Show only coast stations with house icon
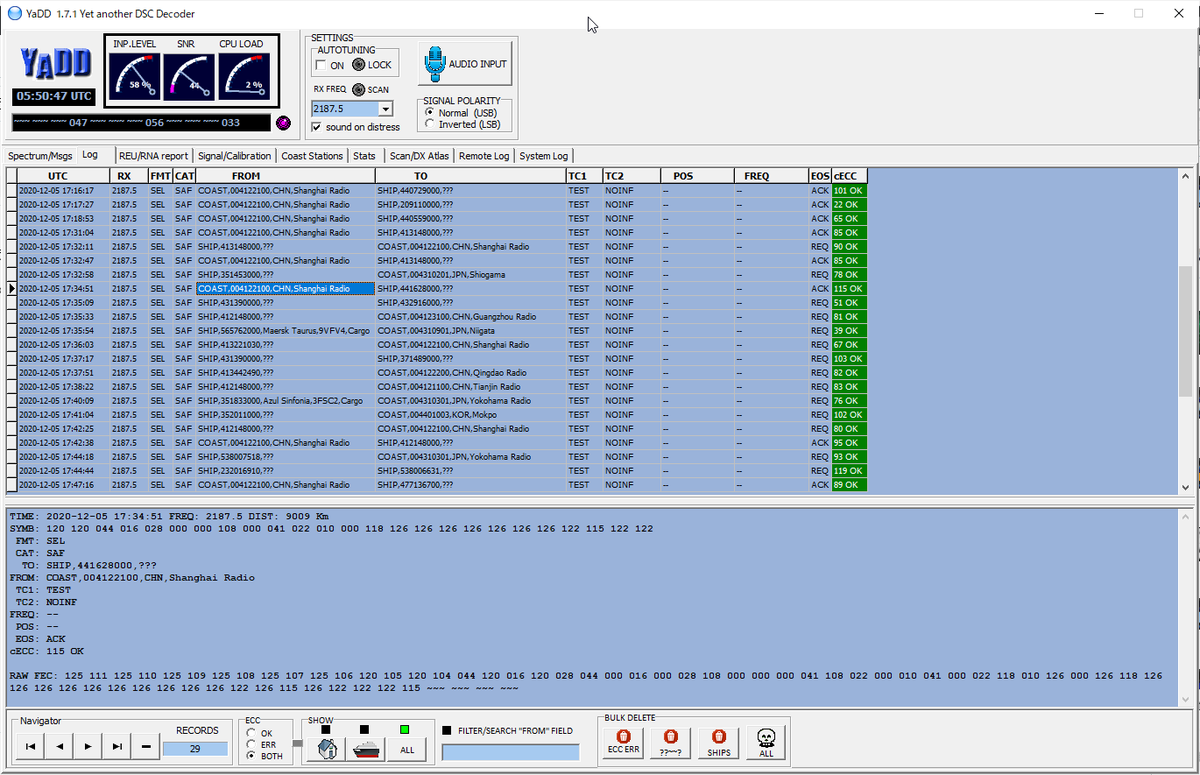The height and width of the screenshot is (775, 1200). coord(325,748)
